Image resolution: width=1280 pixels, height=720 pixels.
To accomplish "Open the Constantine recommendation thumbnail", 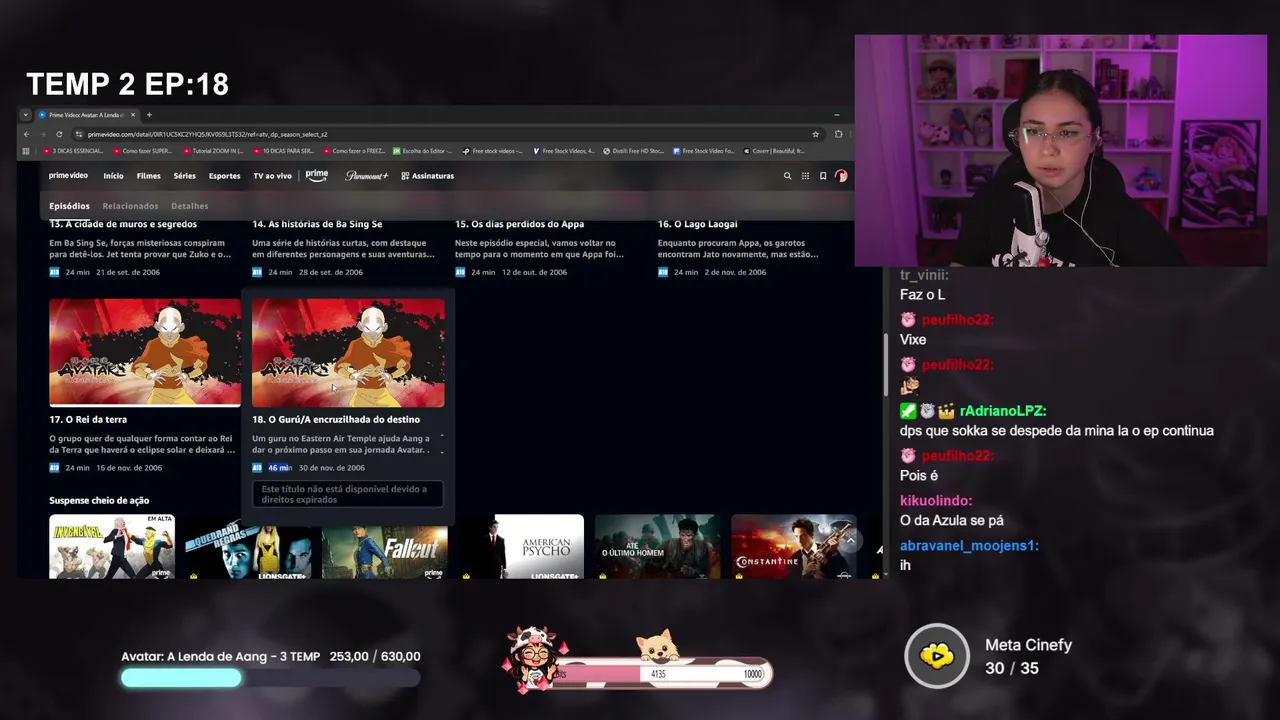I will pos(794,547).
